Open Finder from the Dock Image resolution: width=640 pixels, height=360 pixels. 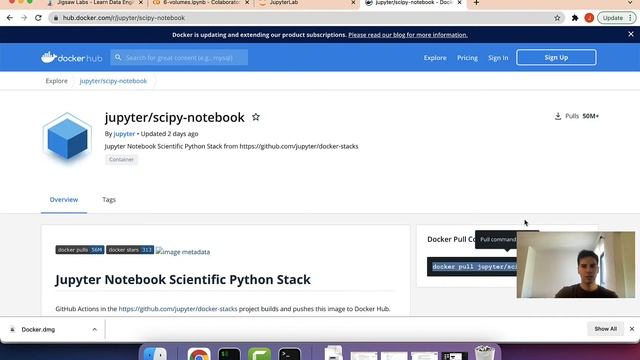pos(156,354)
